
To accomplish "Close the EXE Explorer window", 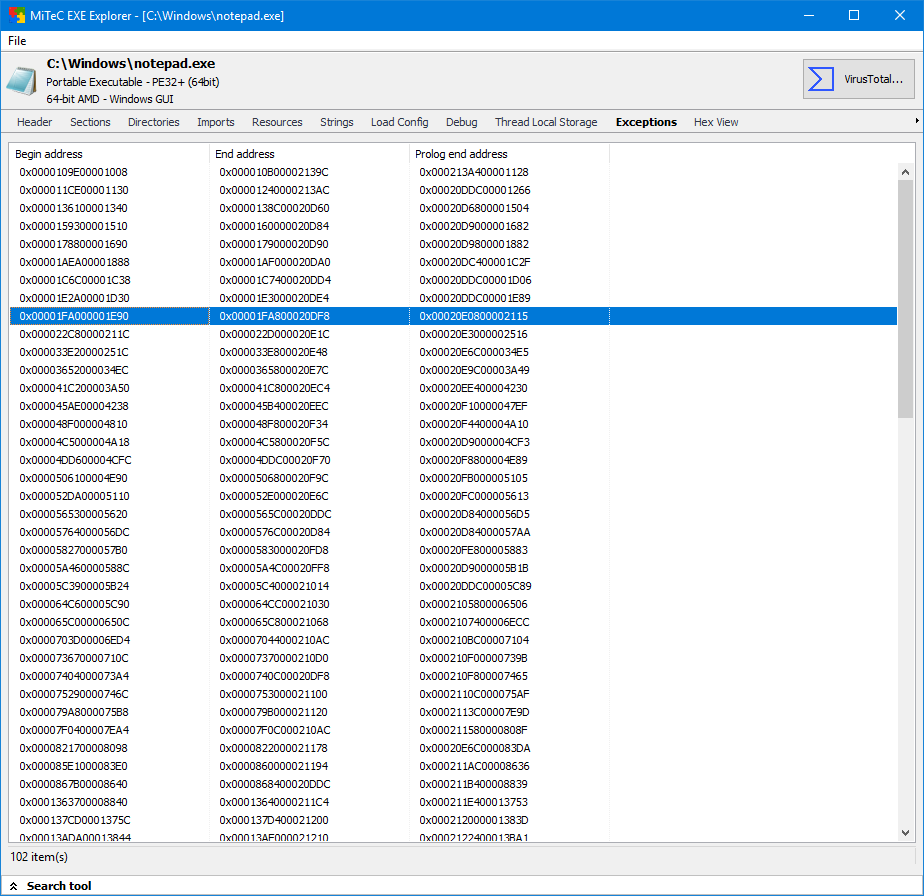I will (x=900, y=15).
